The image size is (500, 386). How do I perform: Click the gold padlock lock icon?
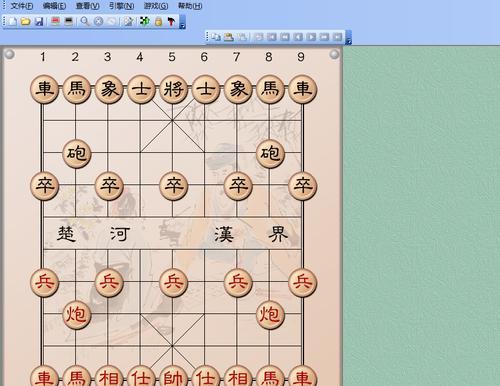pyautogui.click(x=158, y=22)
